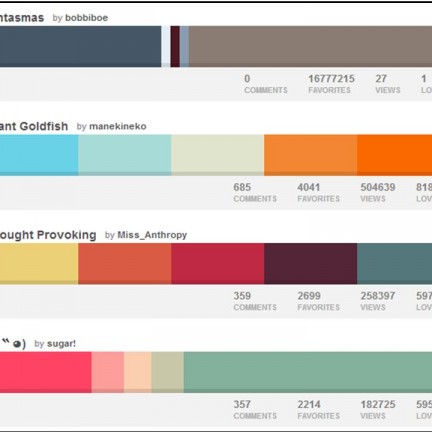The width and height of the screenshot is (432, 432).
Task: Pick the pale aqua swatch in Giant Goldfish
Action: 125,155
